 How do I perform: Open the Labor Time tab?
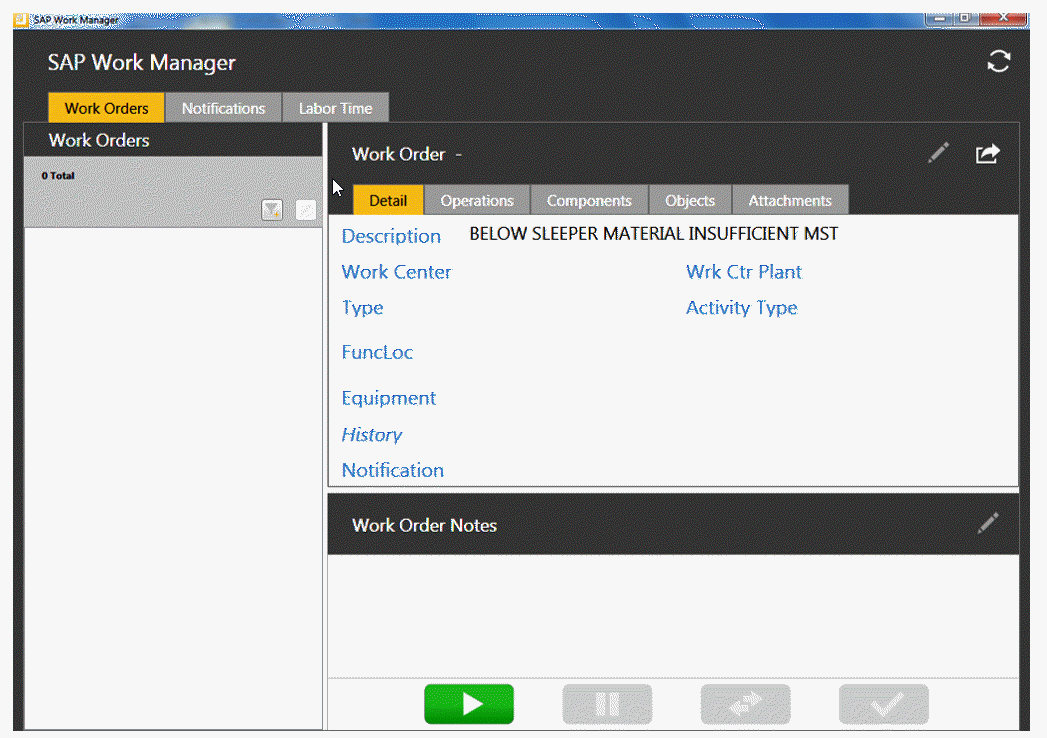click(335, 108)
